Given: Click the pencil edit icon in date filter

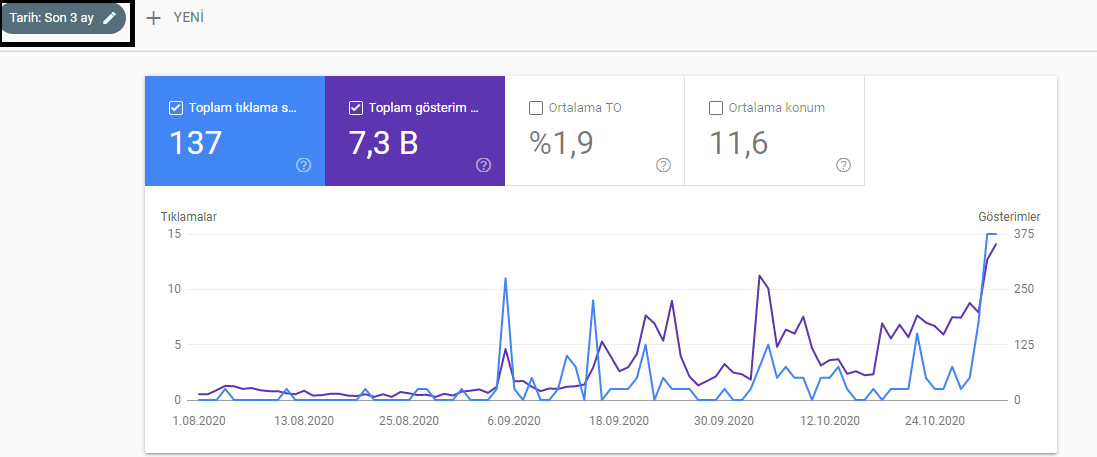Looking at the screenshot, I should coord(110,18).
